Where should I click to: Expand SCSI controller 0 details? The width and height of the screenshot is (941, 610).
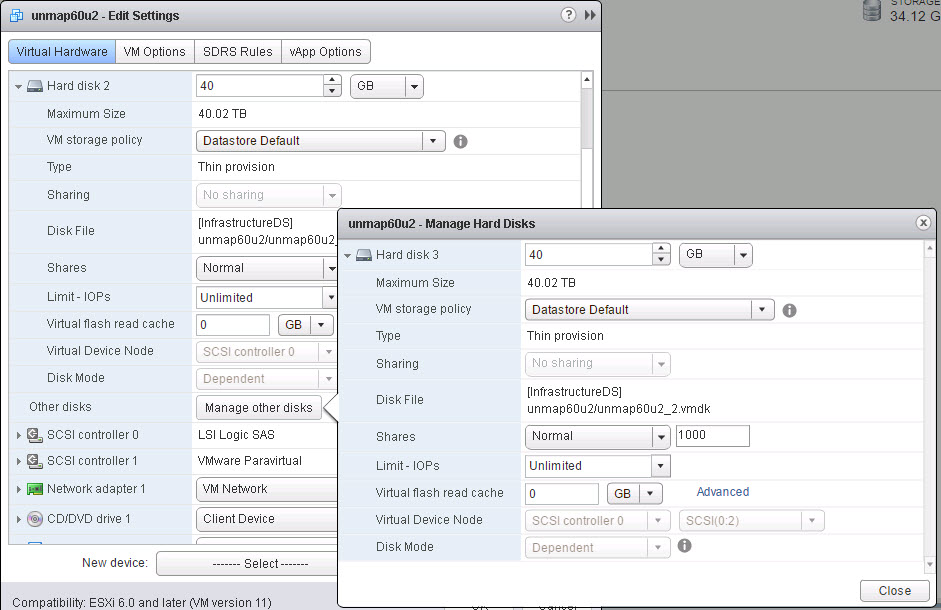[19, 435]
